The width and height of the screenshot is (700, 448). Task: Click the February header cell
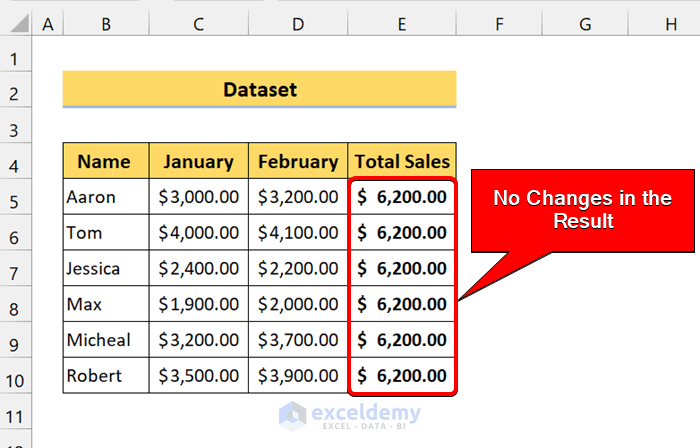[298, 161]
